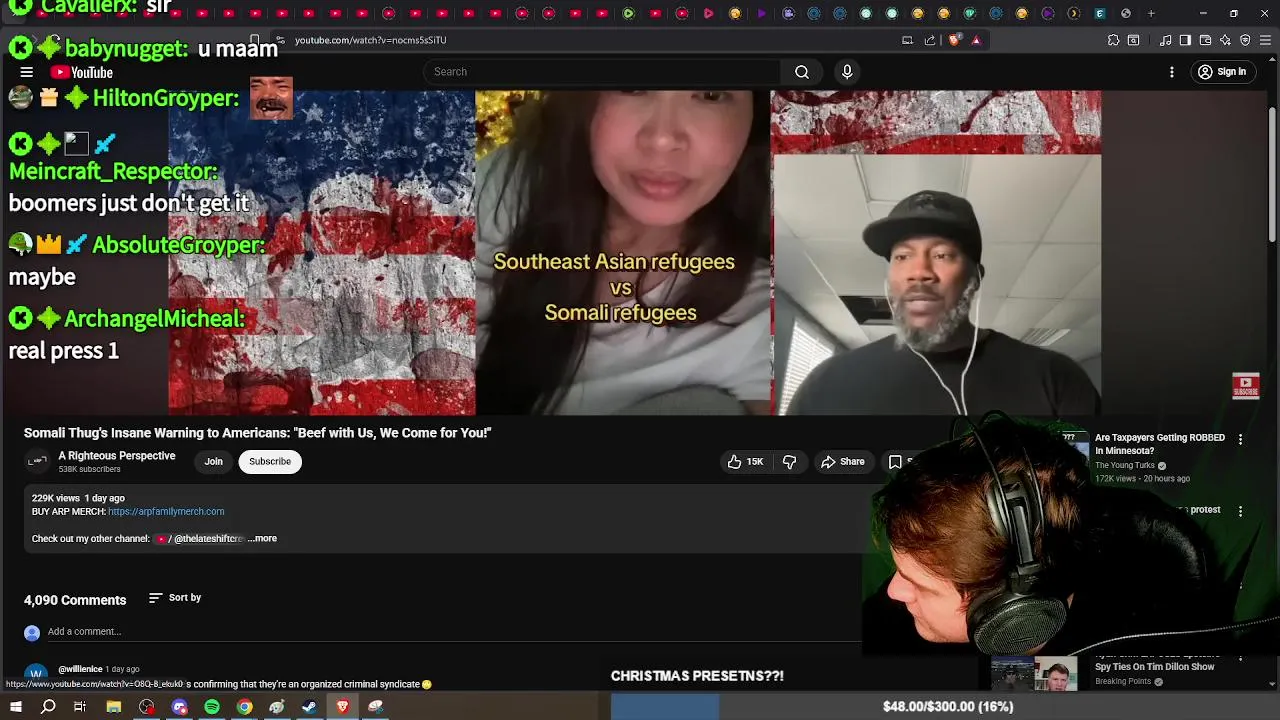
Task: Open A Righteous Perspective channel avatar
Action: (x=37, y=461)
